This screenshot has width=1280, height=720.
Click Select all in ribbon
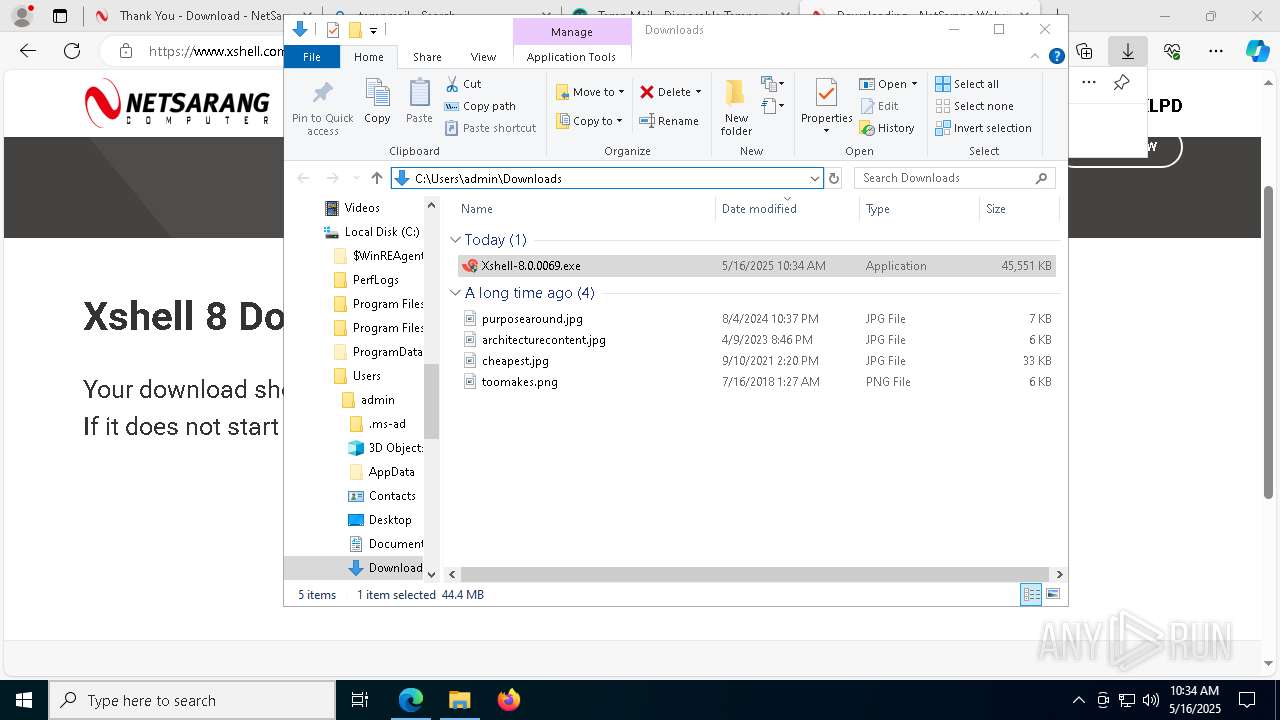(x=967, y=84)
